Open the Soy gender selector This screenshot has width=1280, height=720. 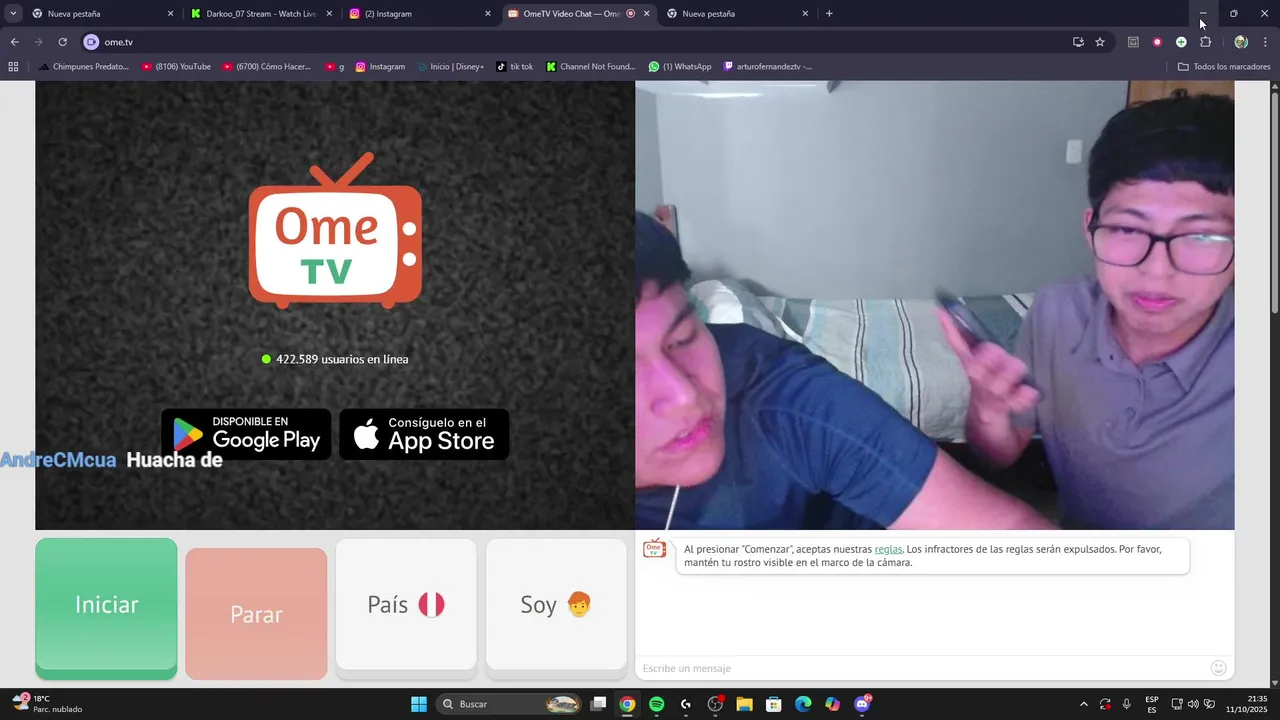556,604
